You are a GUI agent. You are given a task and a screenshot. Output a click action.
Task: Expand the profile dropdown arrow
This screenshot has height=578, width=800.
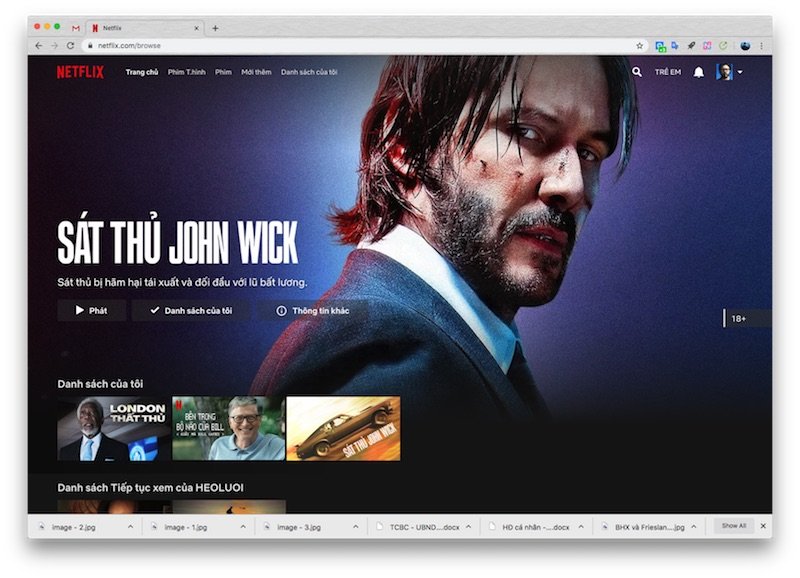pos(740,72)
